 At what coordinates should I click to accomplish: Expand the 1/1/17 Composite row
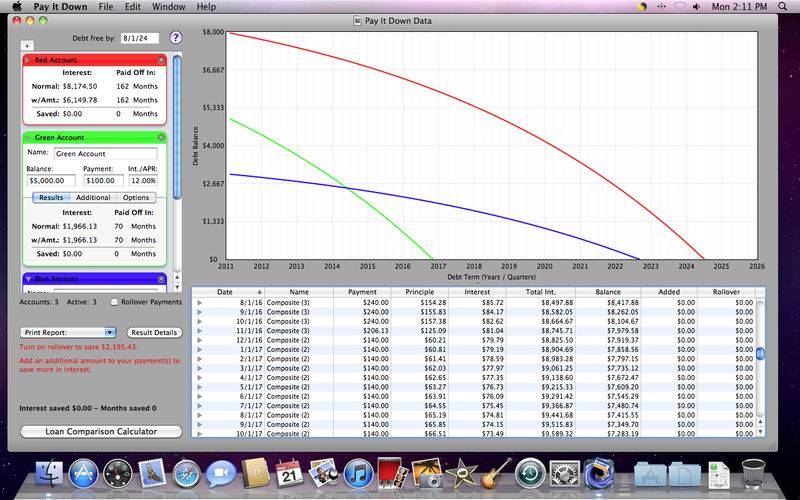point(199,349)
